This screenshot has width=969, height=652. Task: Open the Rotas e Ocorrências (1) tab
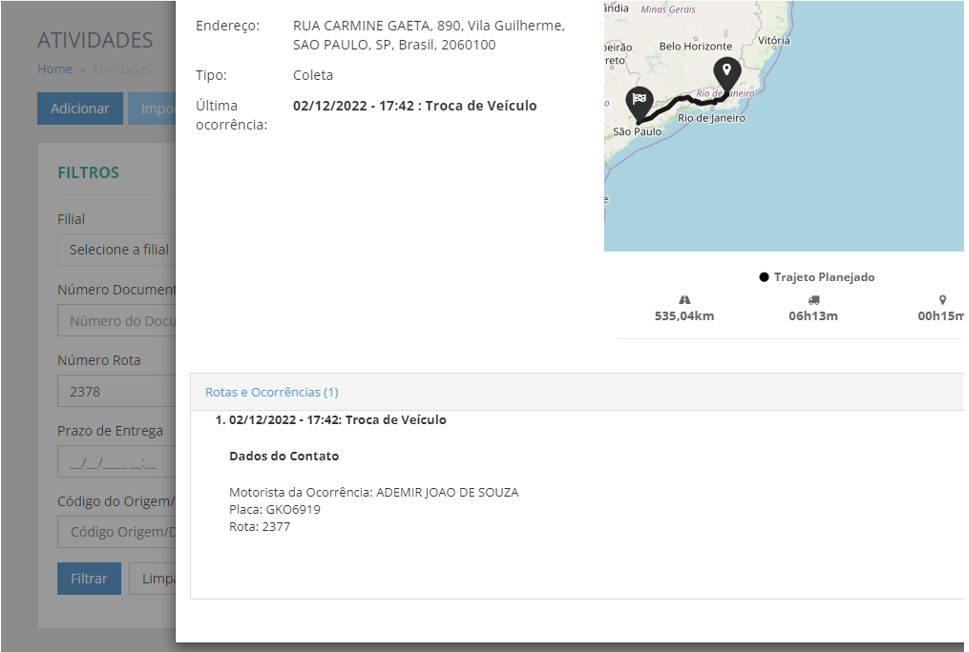(271, 392)
